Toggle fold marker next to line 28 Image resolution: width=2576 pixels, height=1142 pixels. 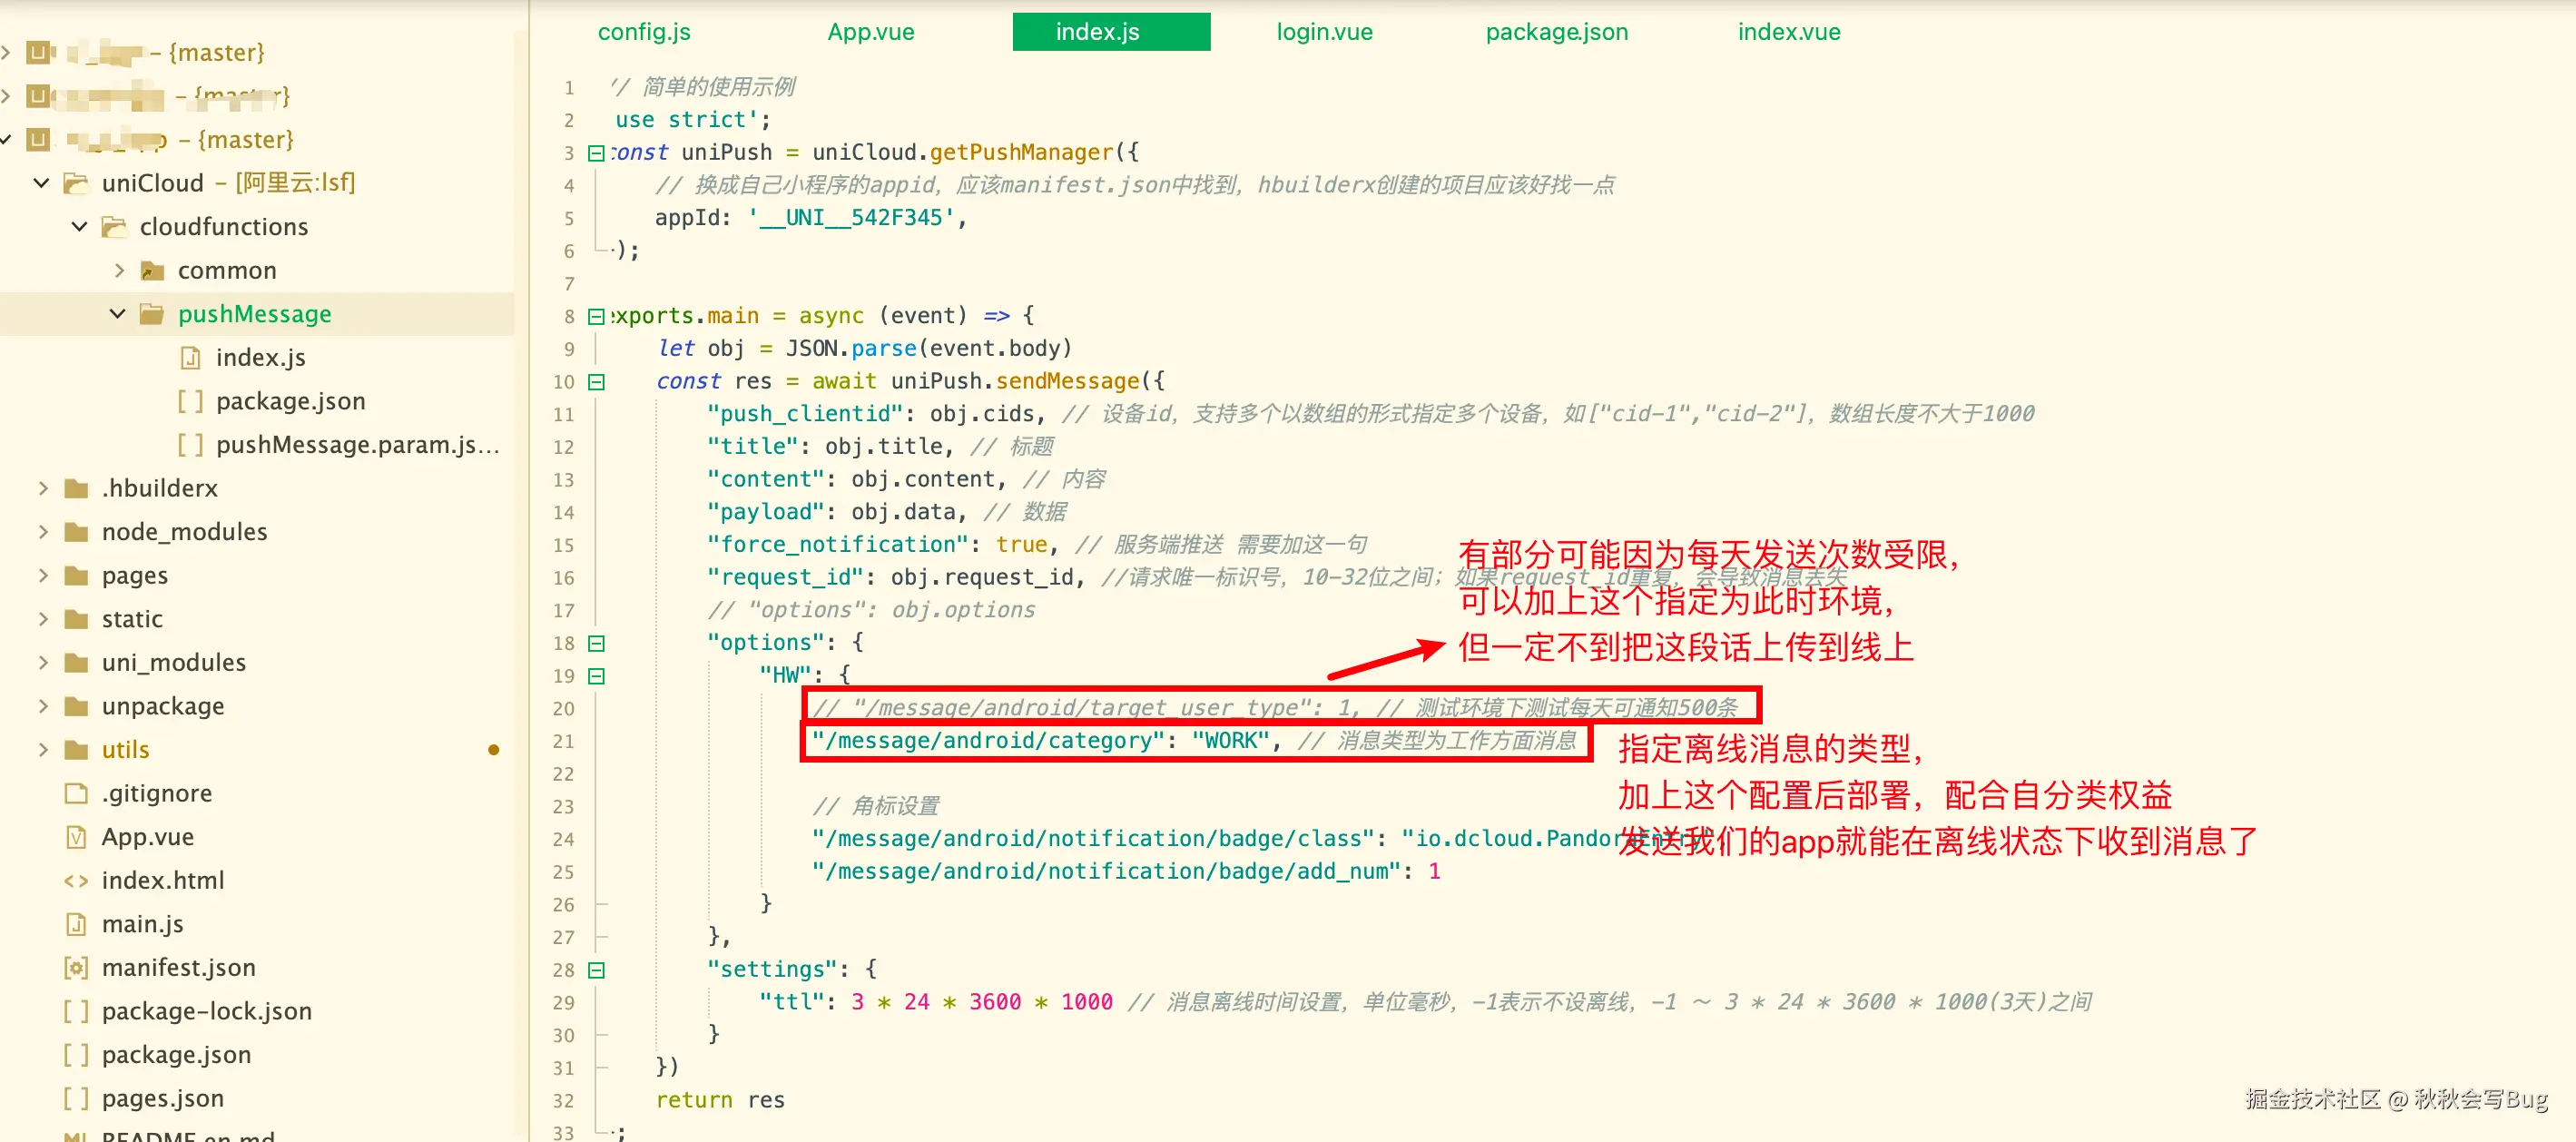tap(596, 970)
